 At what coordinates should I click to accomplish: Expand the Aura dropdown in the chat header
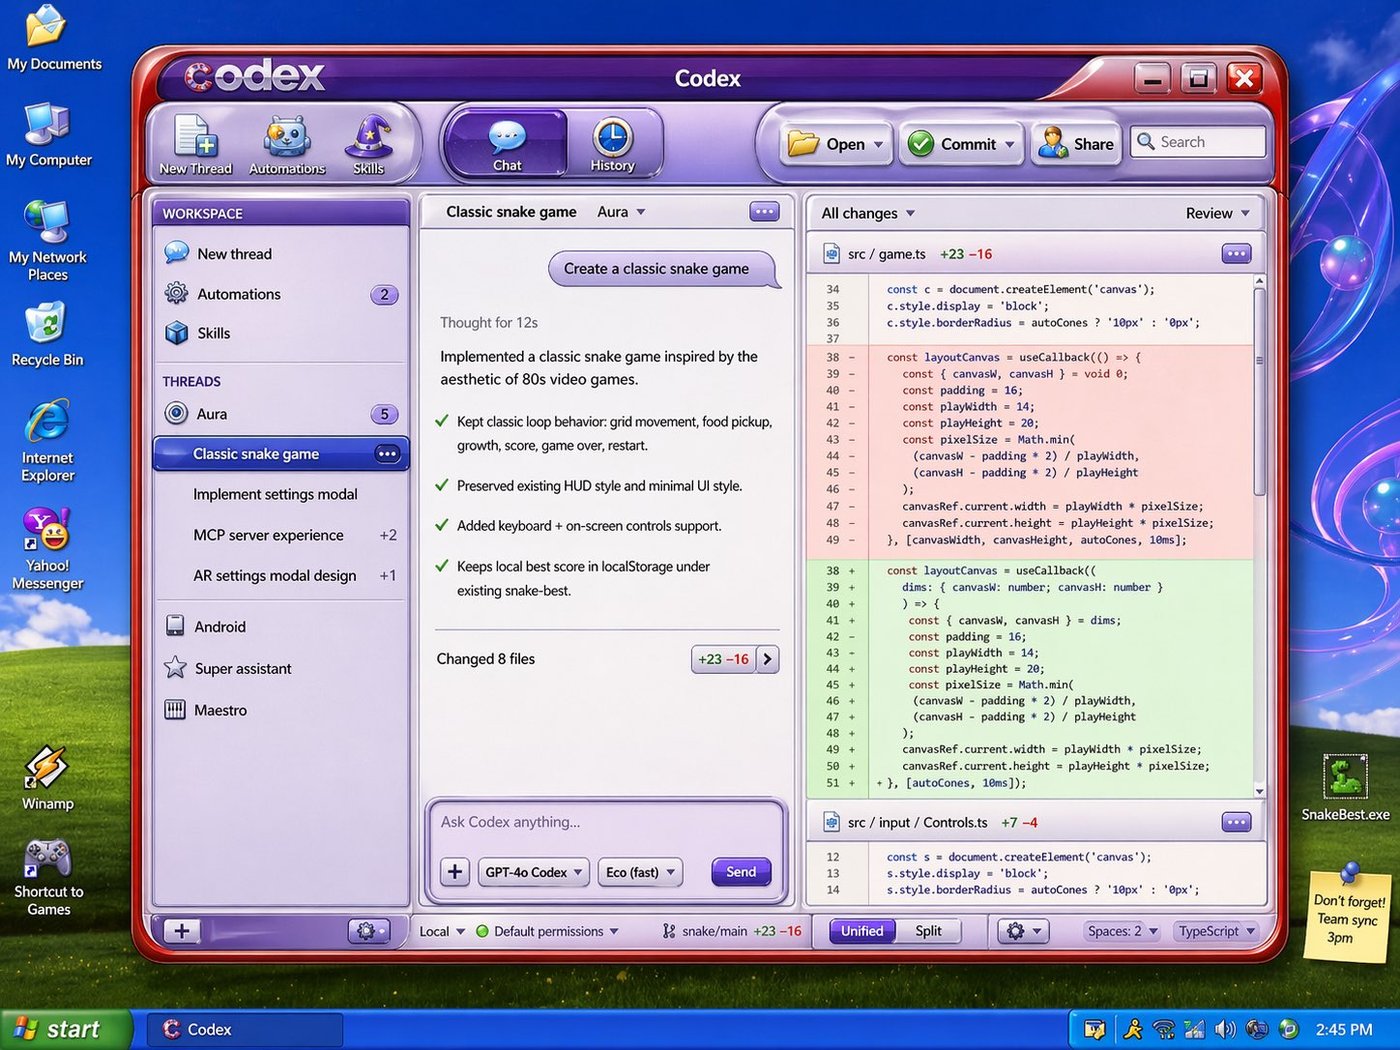pos(621,212)
